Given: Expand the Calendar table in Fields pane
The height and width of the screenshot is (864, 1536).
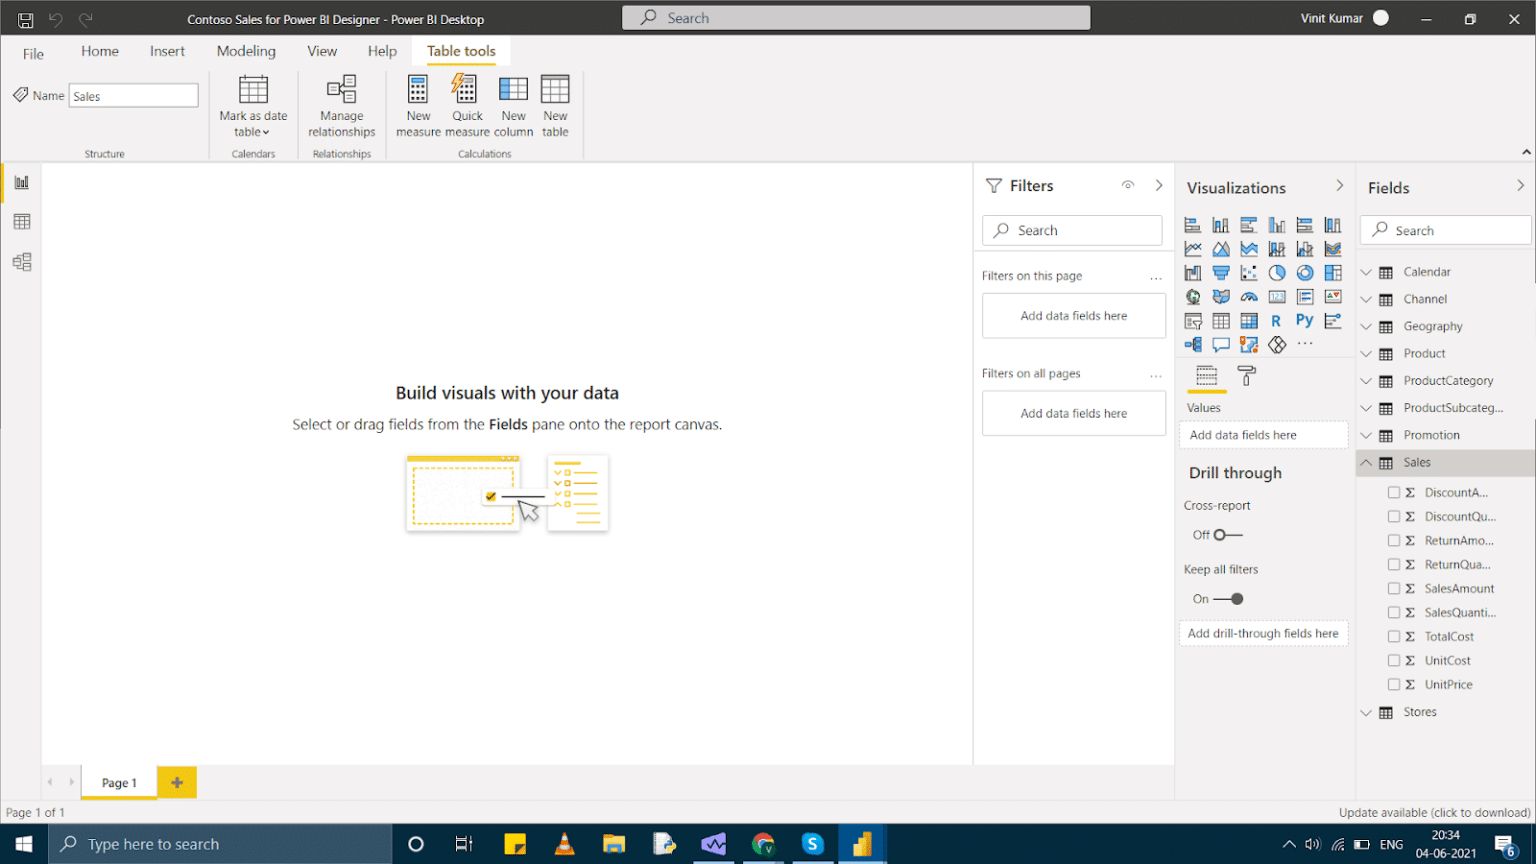Looking at the screenshot, I should [1367, 271].
